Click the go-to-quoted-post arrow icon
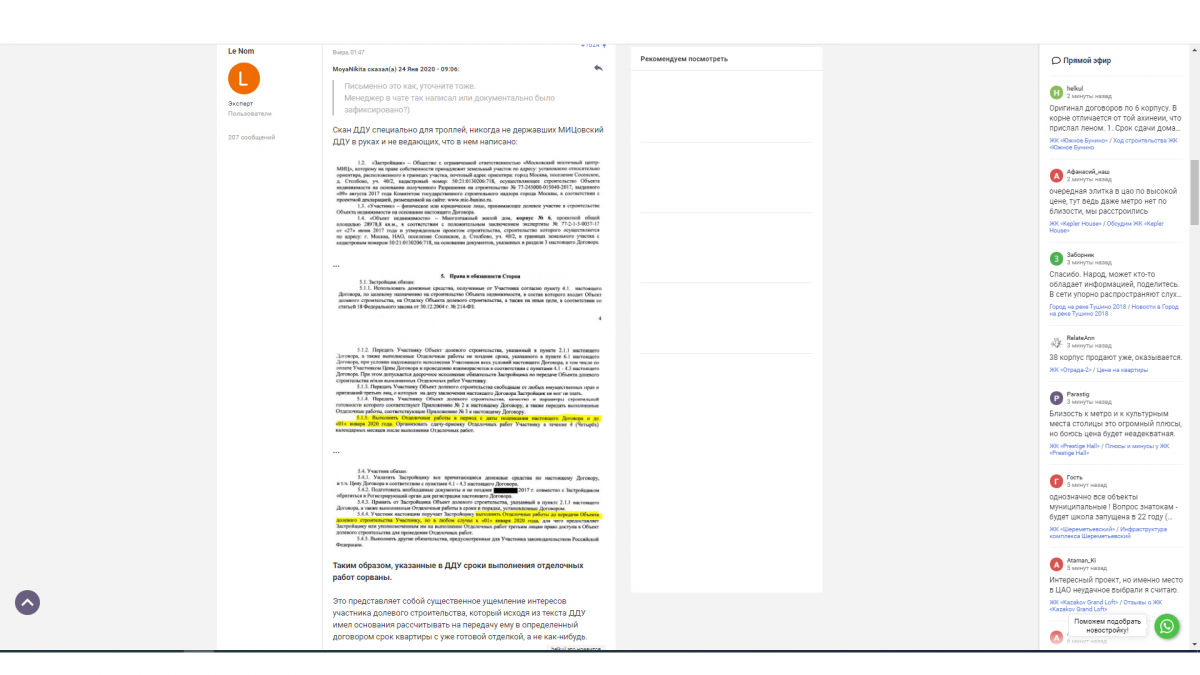1200x675 pixels. tap(598, 68)
